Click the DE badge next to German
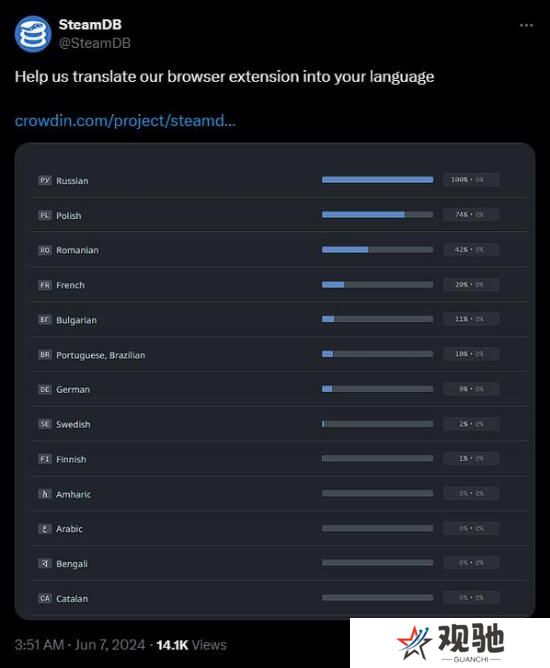The image size is (550, 668). pos(45,389)
